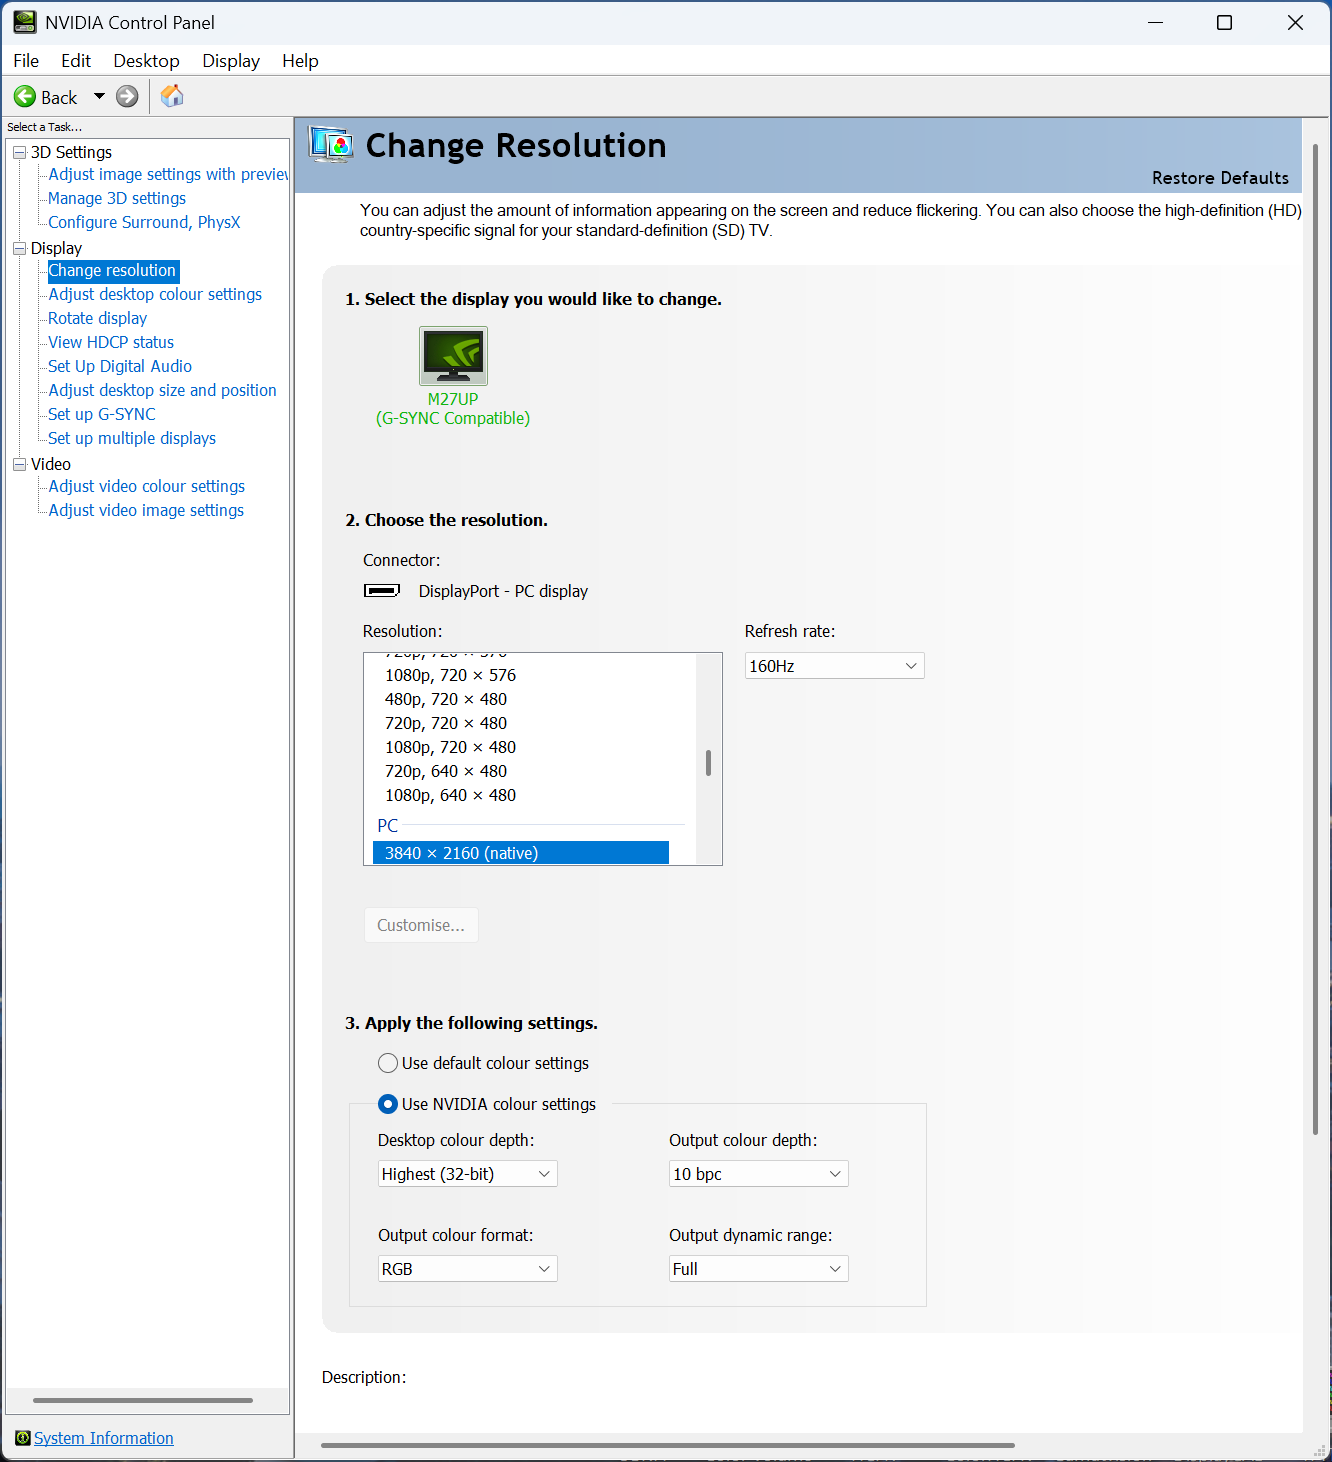Select Use default colour settings radio button
This screenshot has width=1332, height=1462.
[388, 1063]
